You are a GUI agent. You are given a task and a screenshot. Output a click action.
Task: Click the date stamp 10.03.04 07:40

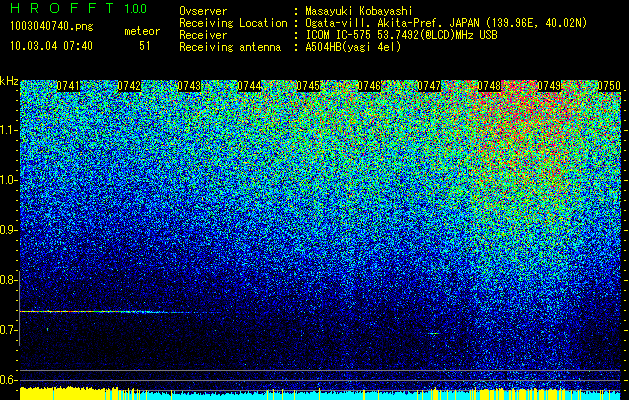pyautogui.click(x=51, y=46)
